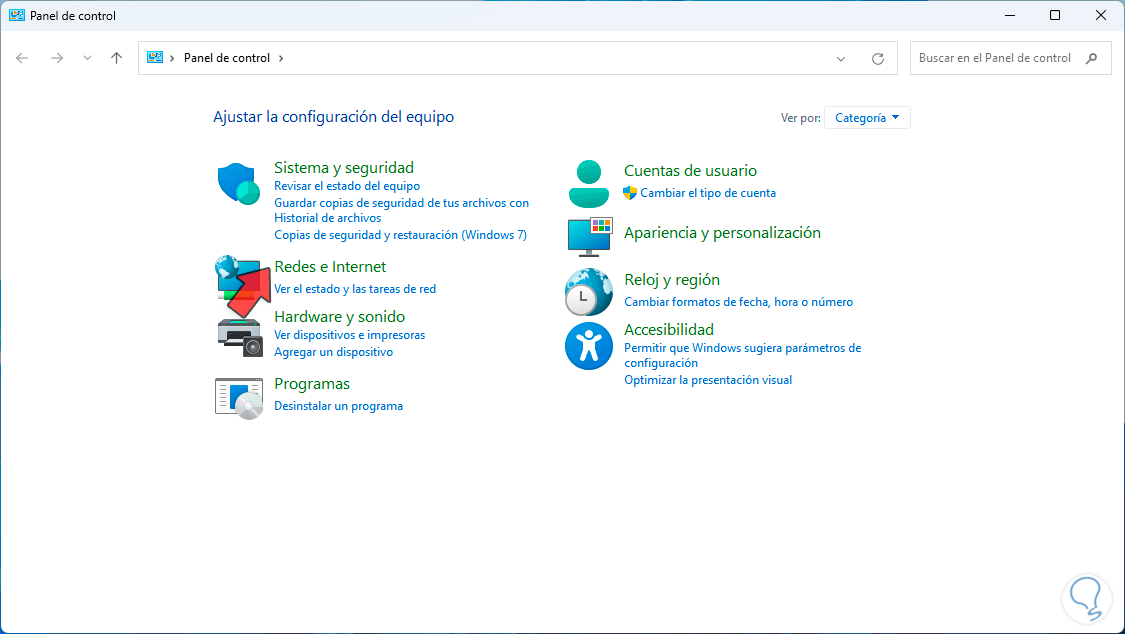Open Programas heading
Screen dimensions: 1125x634
coord(312,384)
